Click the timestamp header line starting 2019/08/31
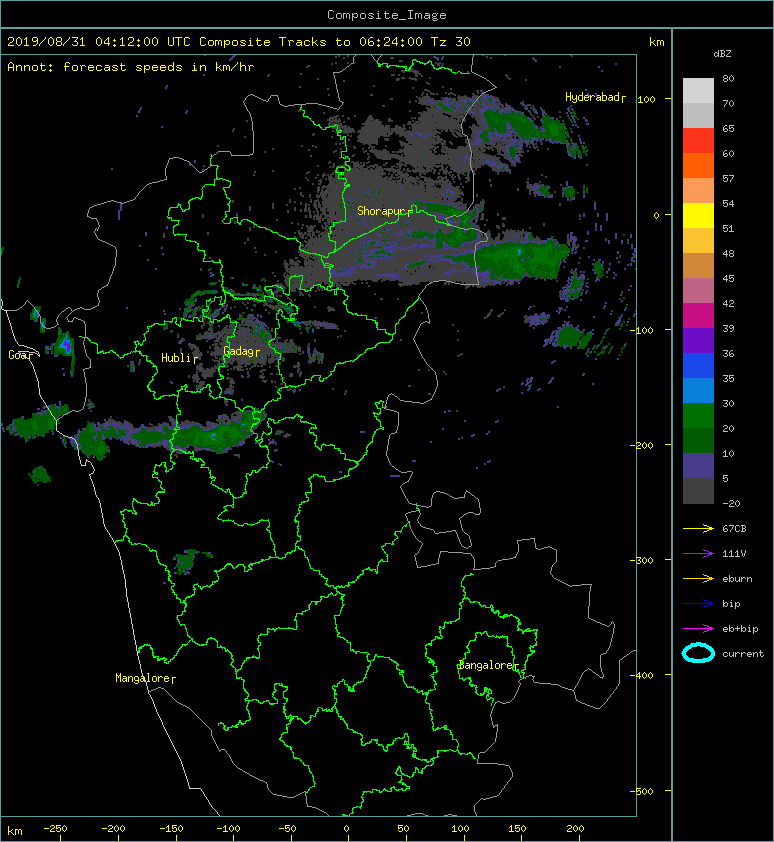Screen dimensions: 774x842 tap(239, 42)
